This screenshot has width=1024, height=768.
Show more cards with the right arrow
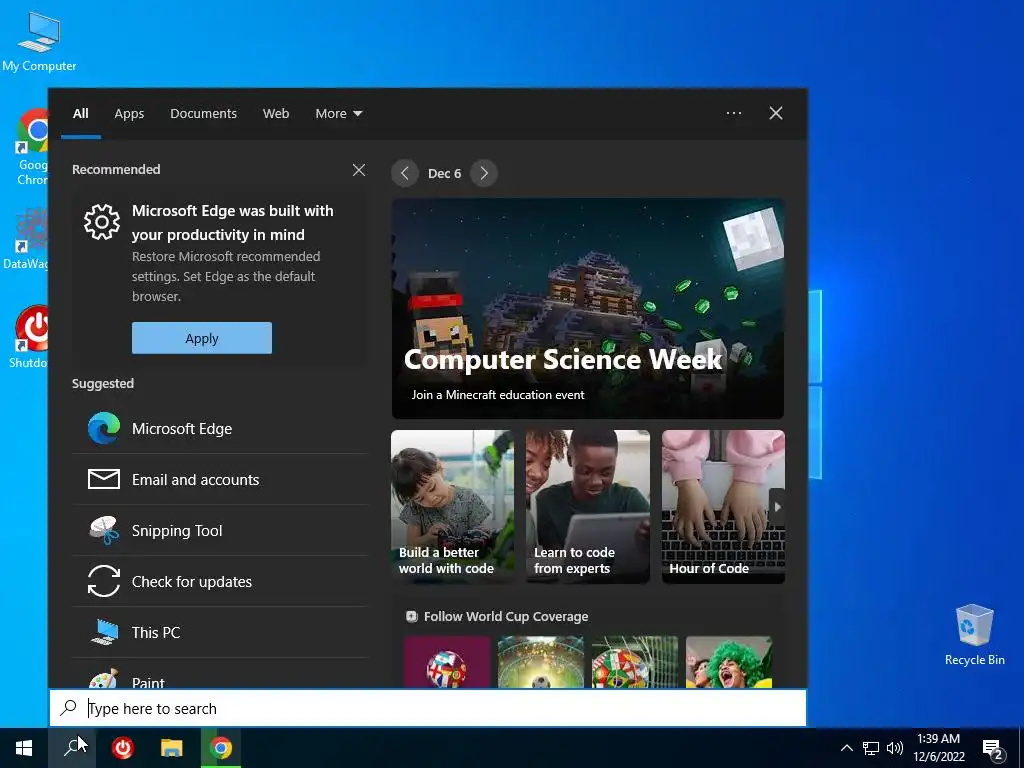pyautogui.click(x=776, y=507)
